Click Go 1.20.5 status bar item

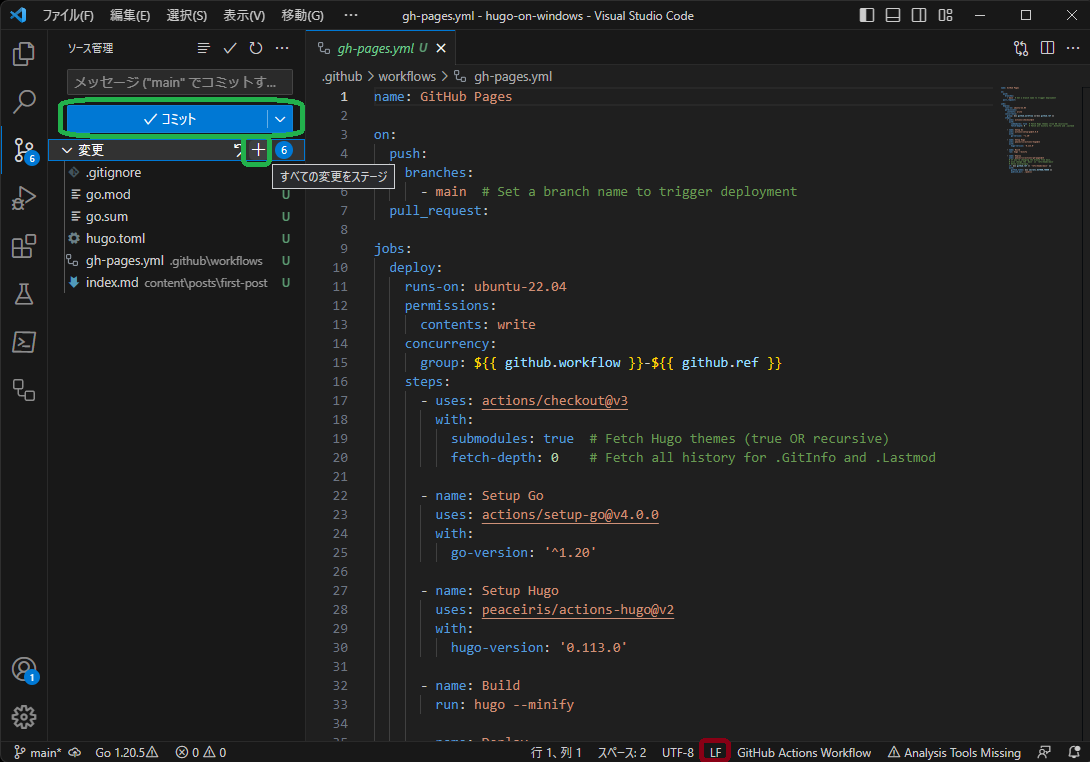(x=127, y=752)
